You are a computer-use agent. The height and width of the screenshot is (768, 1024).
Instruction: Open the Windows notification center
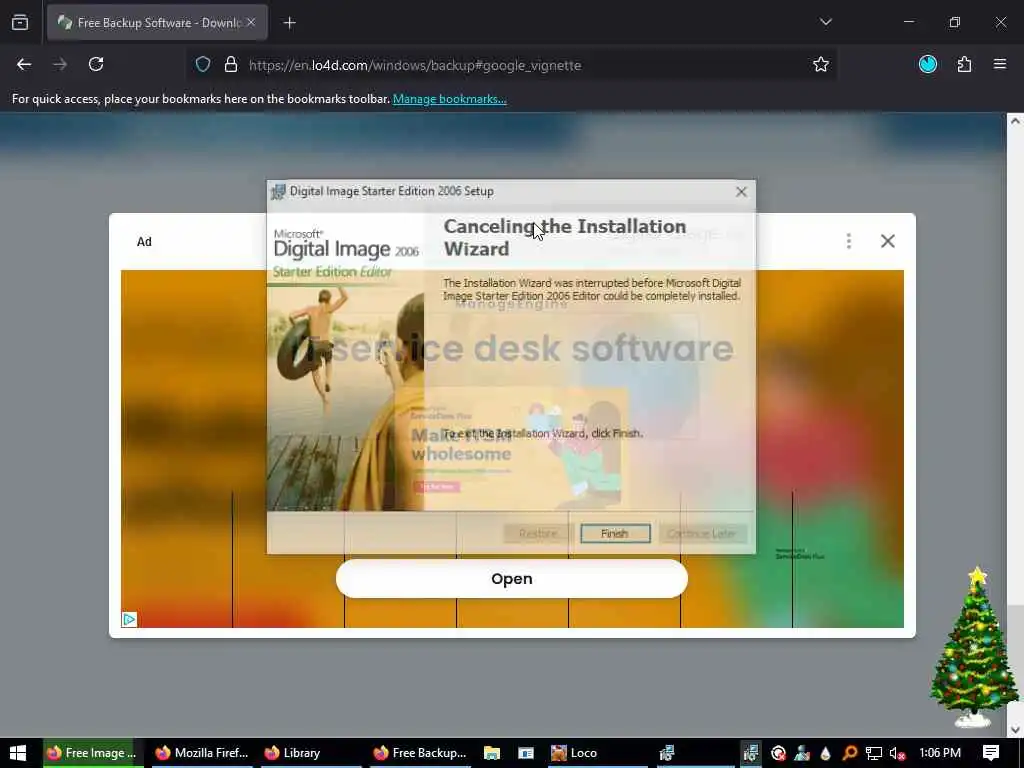991,752
